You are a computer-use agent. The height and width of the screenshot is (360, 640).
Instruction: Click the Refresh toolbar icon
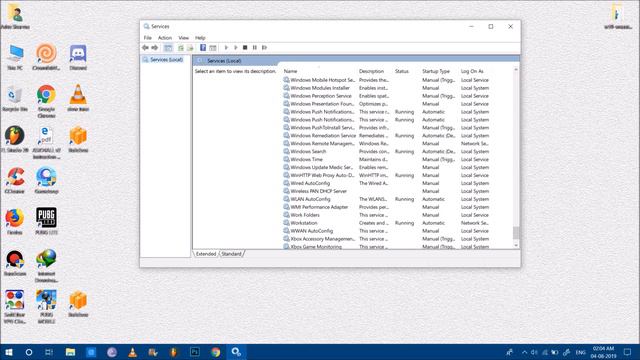click(x=181, y=48)
